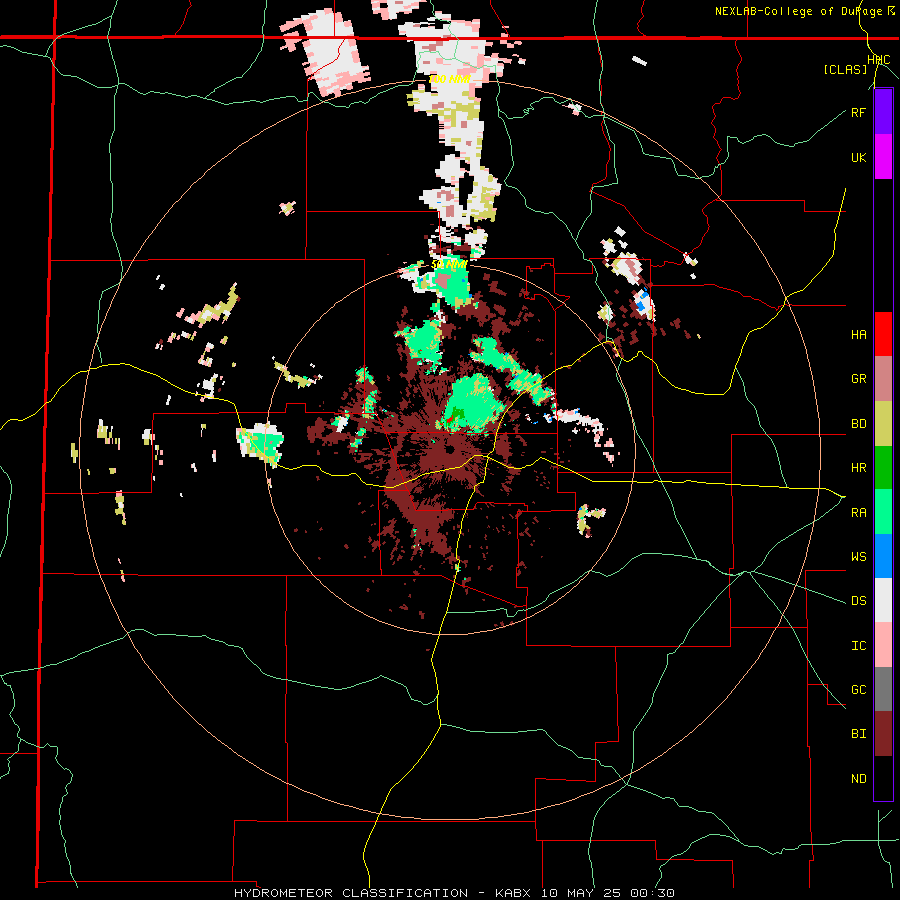This screenshot has width=900, height=900.
Task: Click the gray GC ground clutter swatch
Action: tap(883, 689)
